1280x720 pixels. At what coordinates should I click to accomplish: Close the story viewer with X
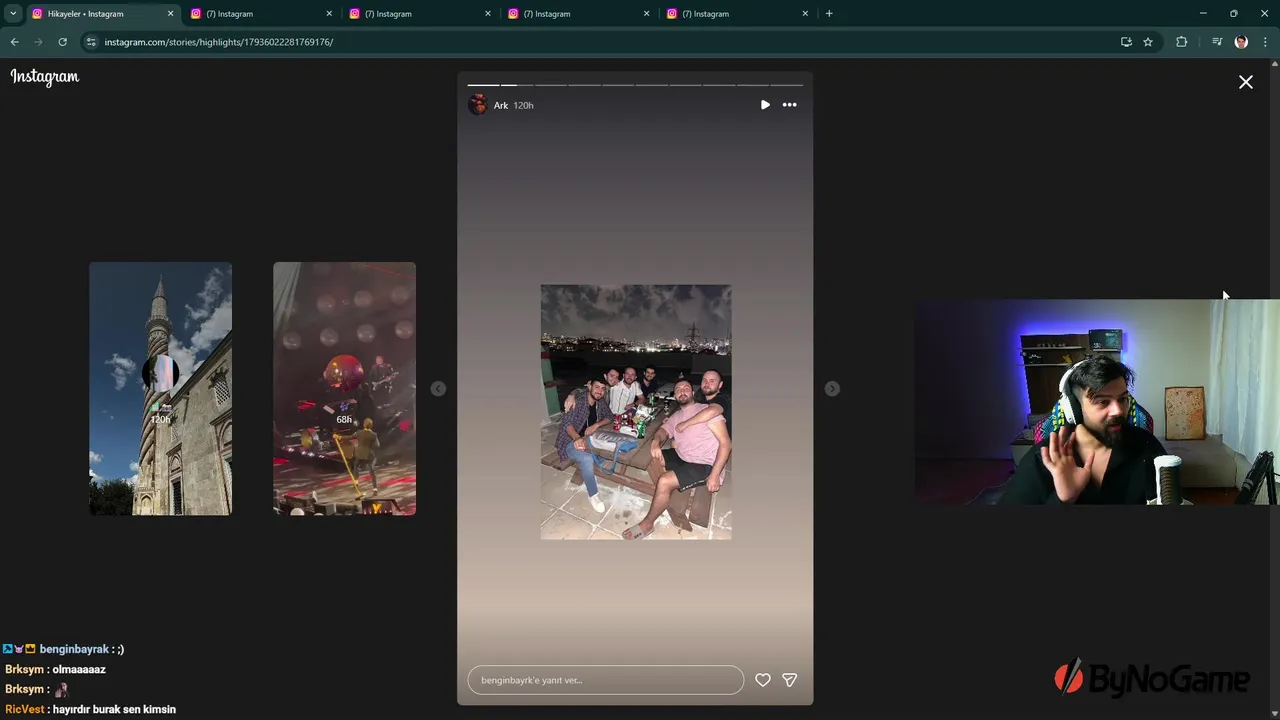(x=1245, y=82)
